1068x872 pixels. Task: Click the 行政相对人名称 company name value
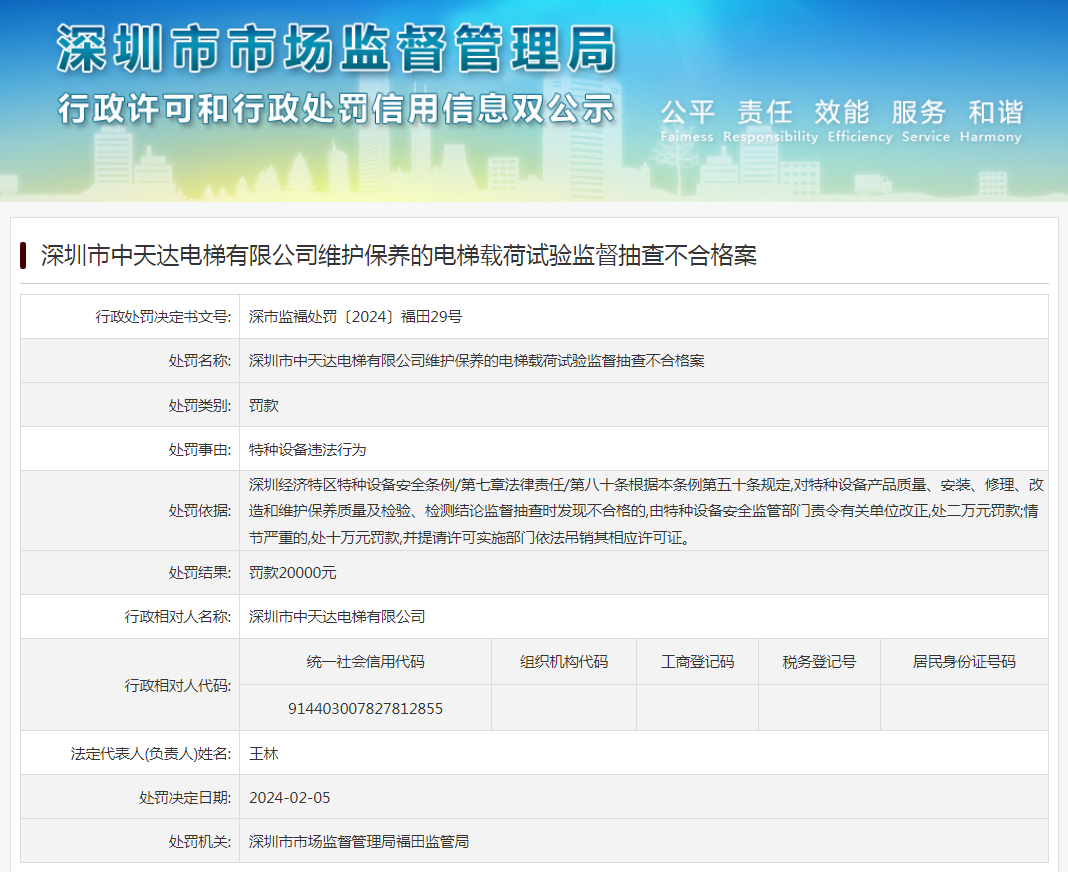tap(337, 617)
